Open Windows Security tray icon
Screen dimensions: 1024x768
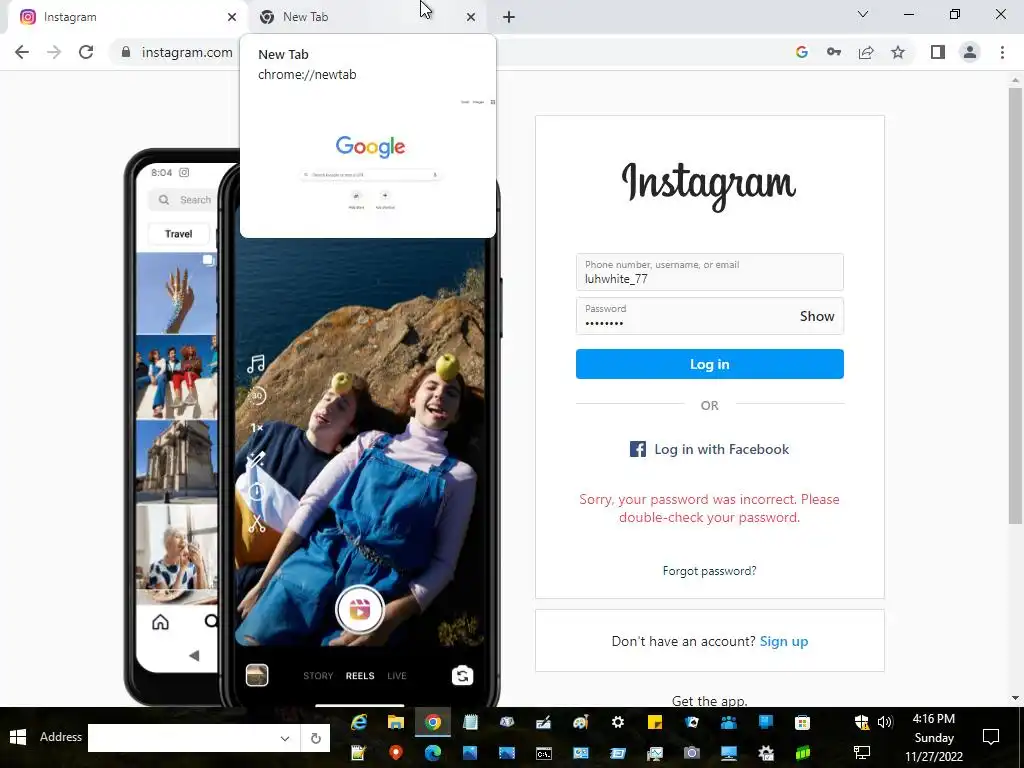click(x=861, y=722)
